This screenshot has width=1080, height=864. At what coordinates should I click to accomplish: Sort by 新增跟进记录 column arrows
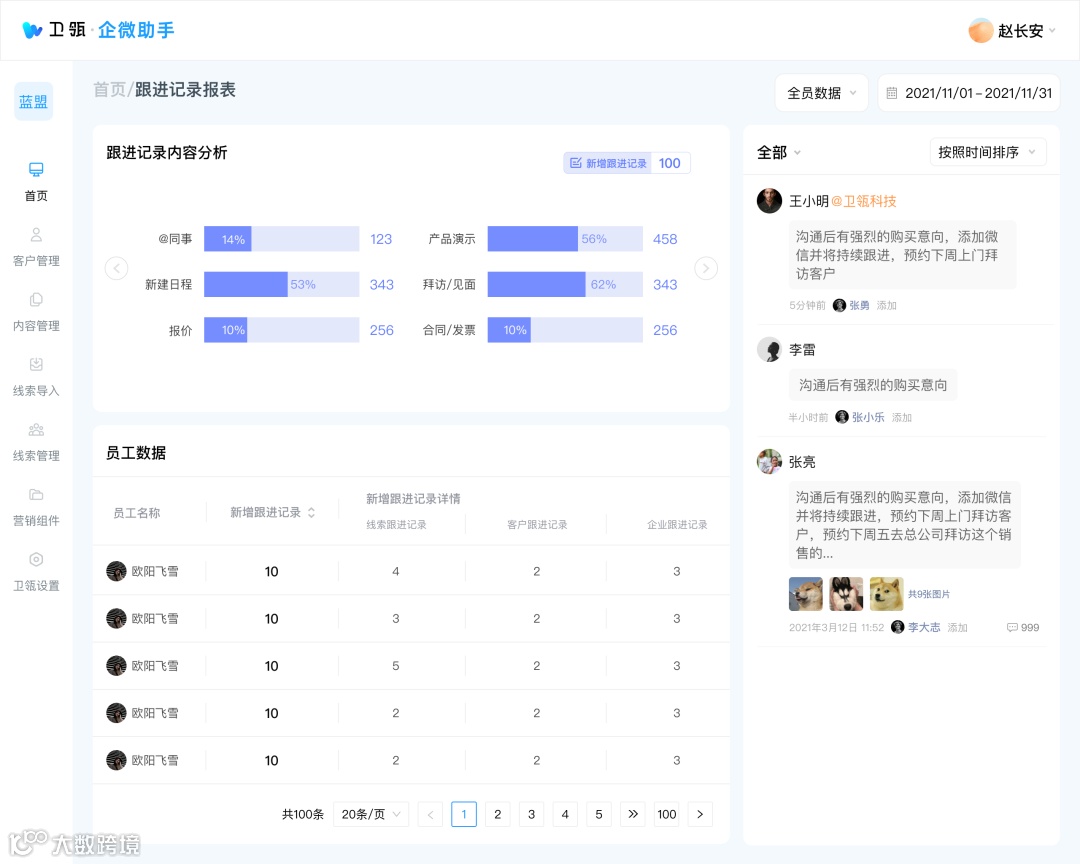pyautogui.click(x=311, y=513)
